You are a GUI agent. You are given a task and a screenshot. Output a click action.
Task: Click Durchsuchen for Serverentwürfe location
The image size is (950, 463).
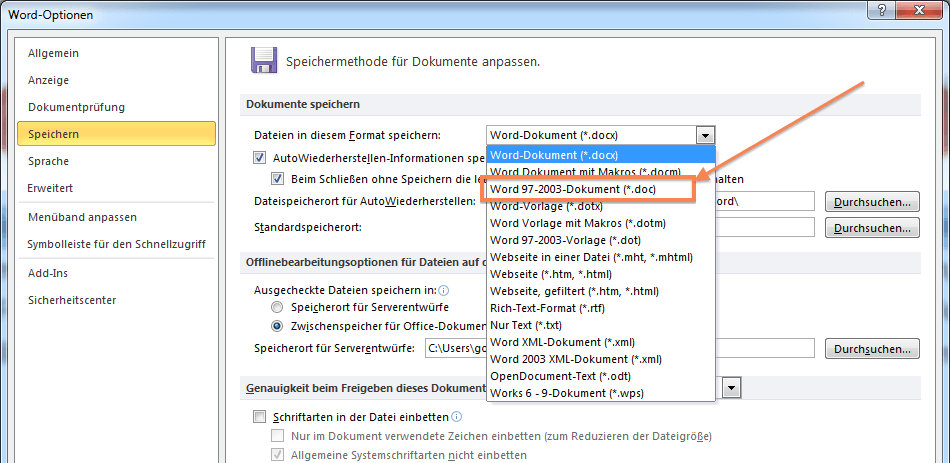pos(872,348)
